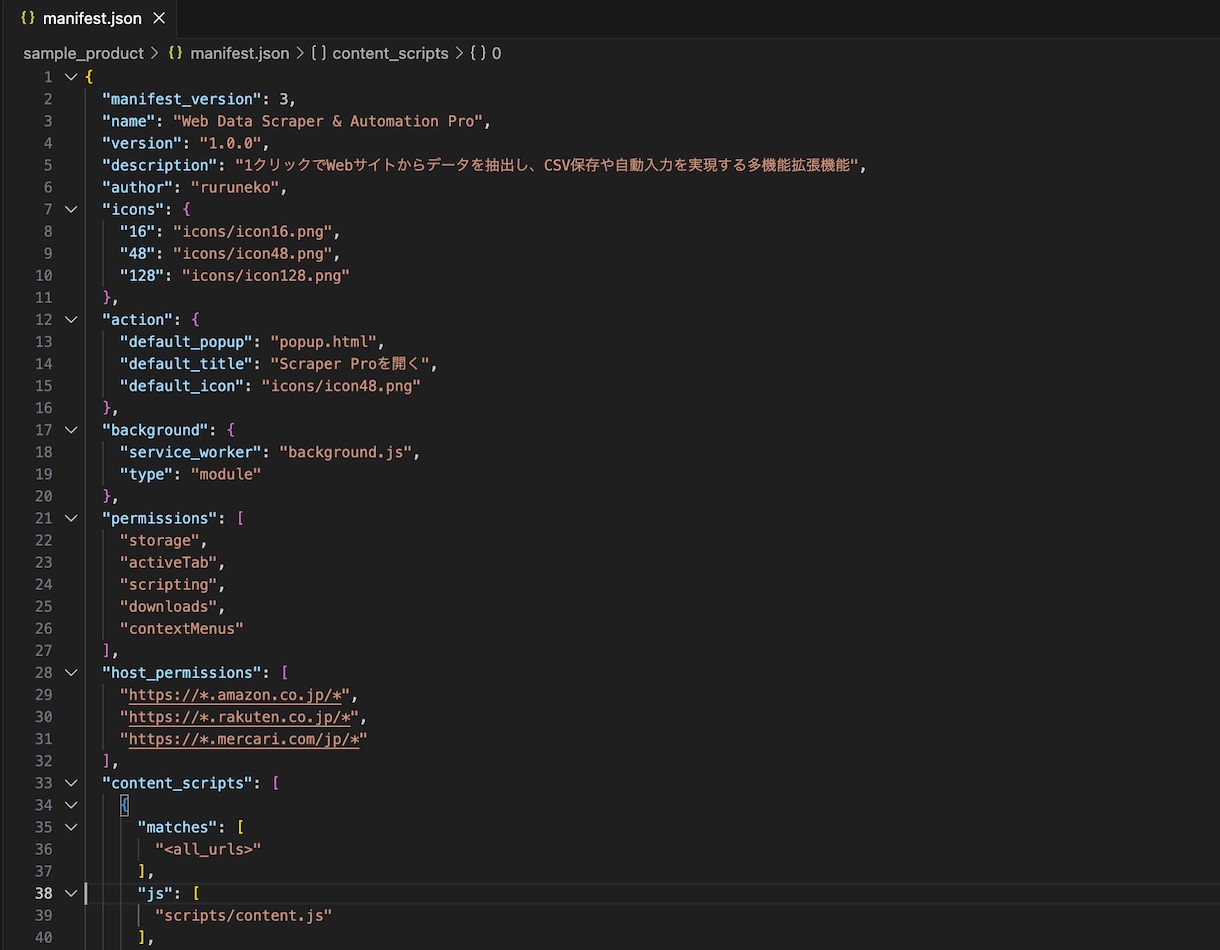Open manifest.json in the breadcrumb path
The image size is (1220, 950).
click(x=229, y=53)
